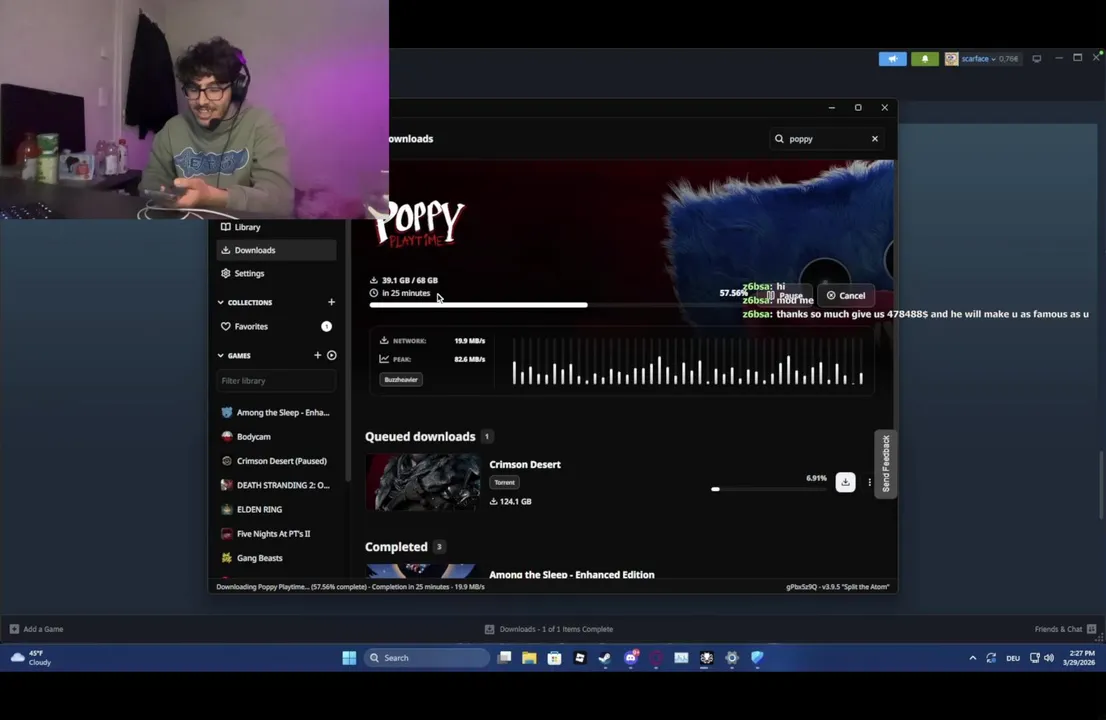Open the volume control in system tray
1106x720 pixels.
[x=1049, y=658]
